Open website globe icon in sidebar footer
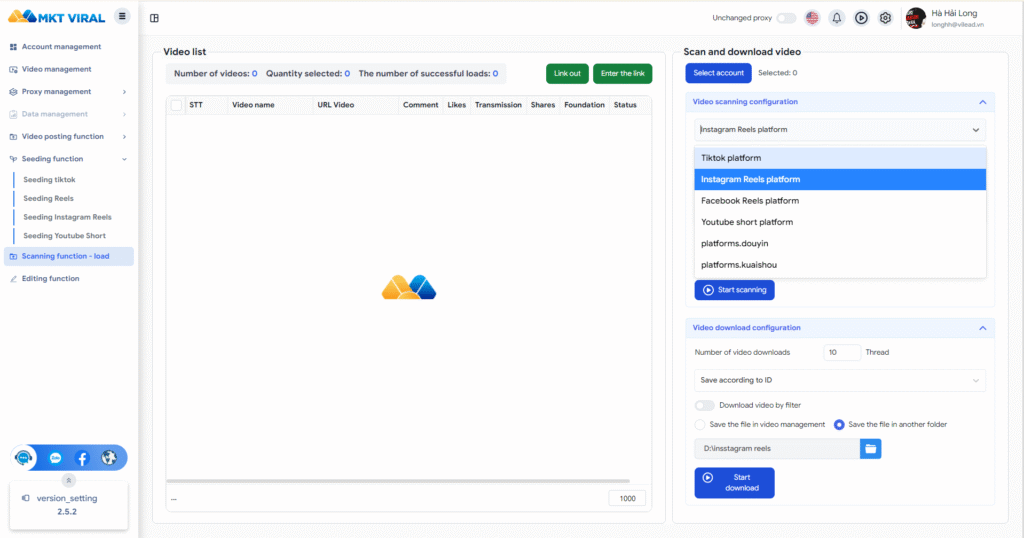The height and width of the screenshot is (538, 1024). click(x=109, y=458)
